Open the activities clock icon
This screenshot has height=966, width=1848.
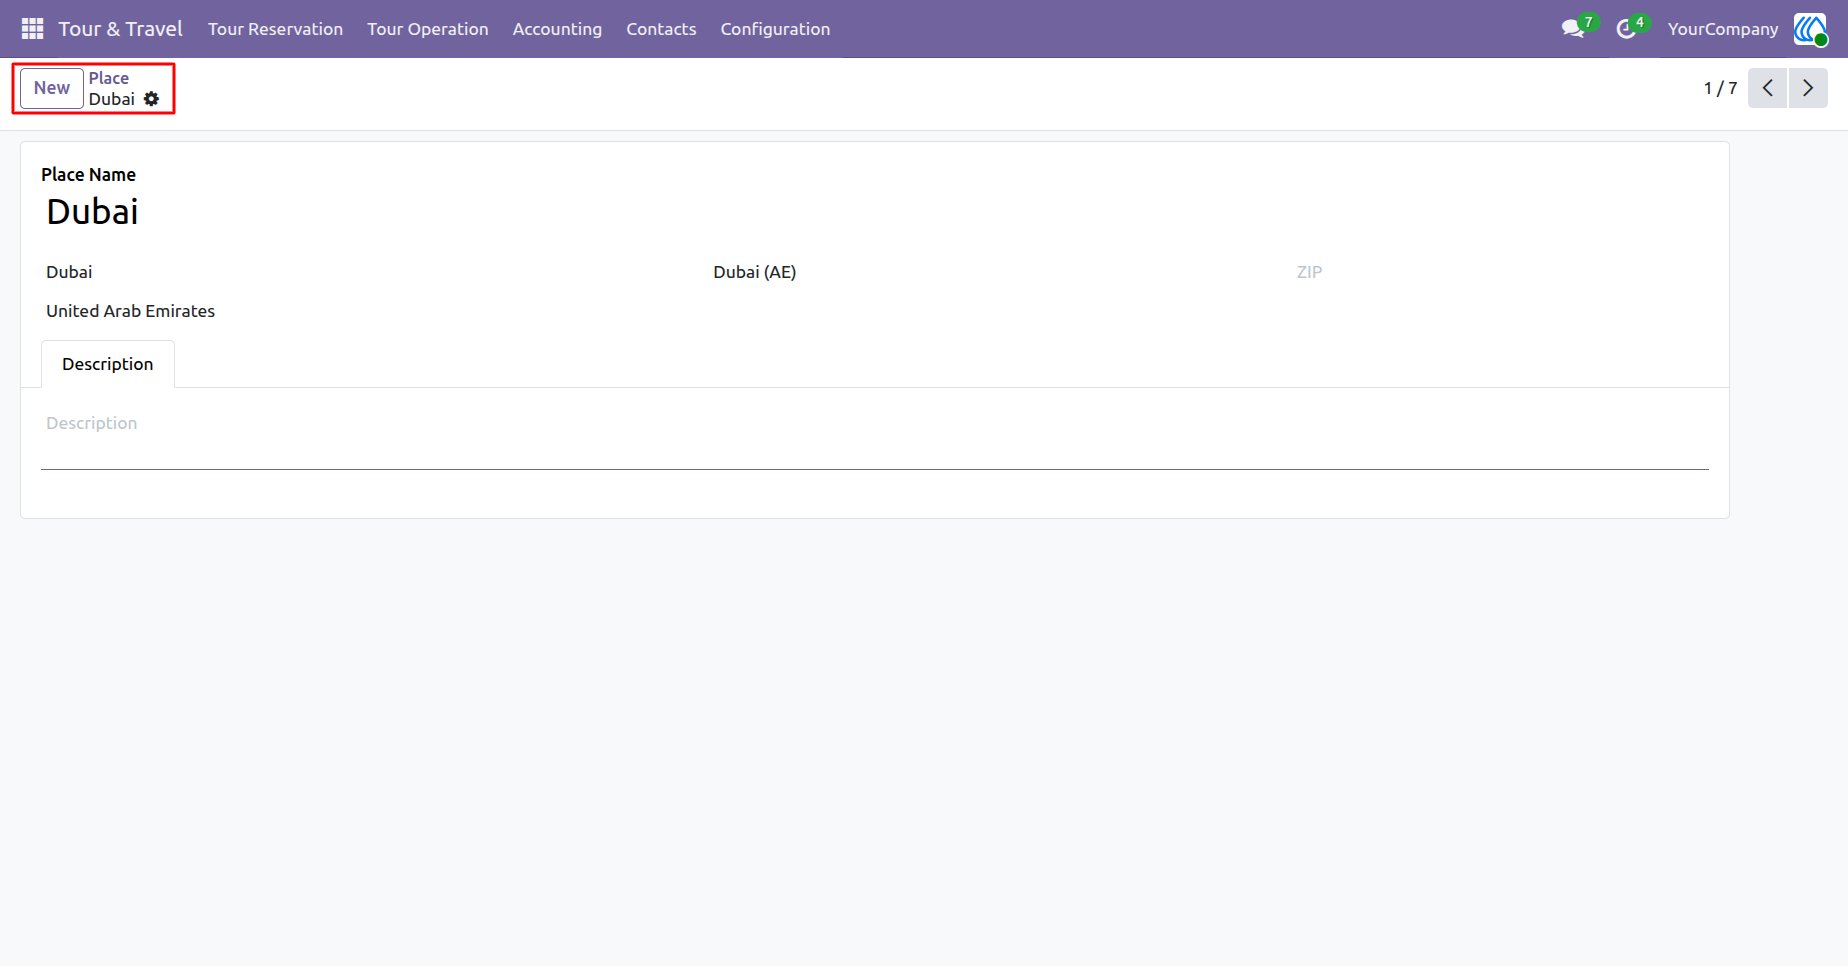click(x=1626, y=29)
